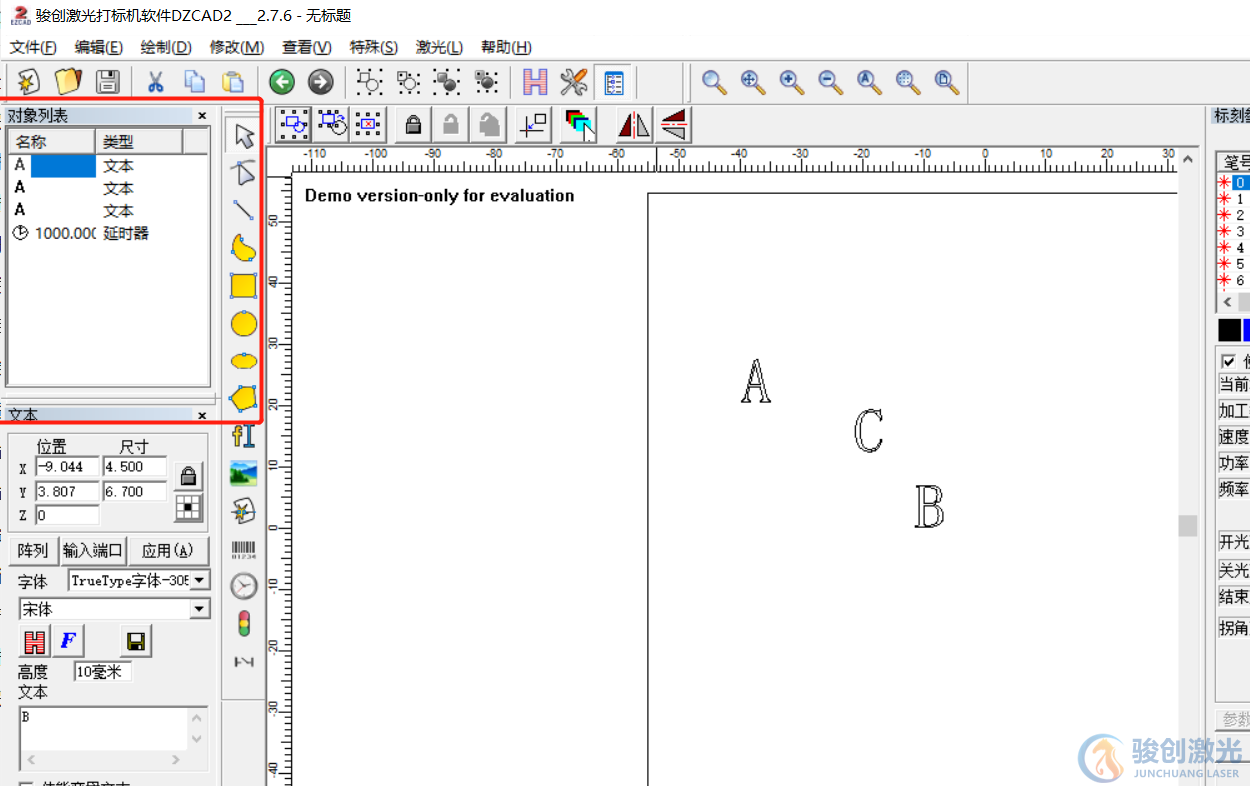
Task: Save the document with the floppy disk icon
Action: click(107, 81)
